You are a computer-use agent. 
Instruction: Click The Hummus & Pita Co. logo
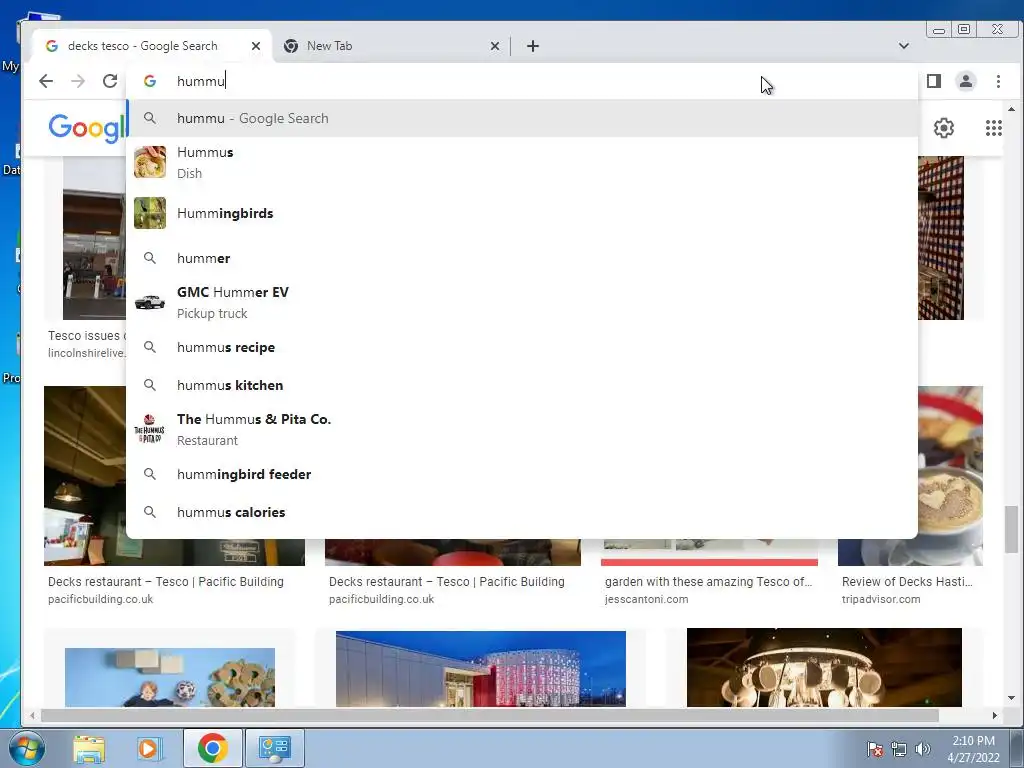(x=150, y=430)
